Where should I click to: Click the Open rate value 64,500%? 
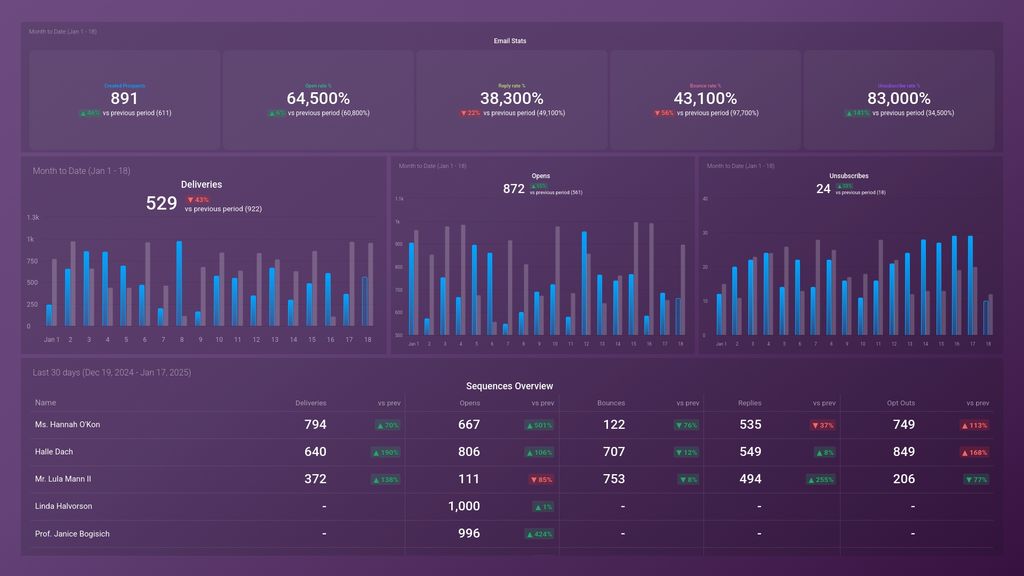pos(318,99)
